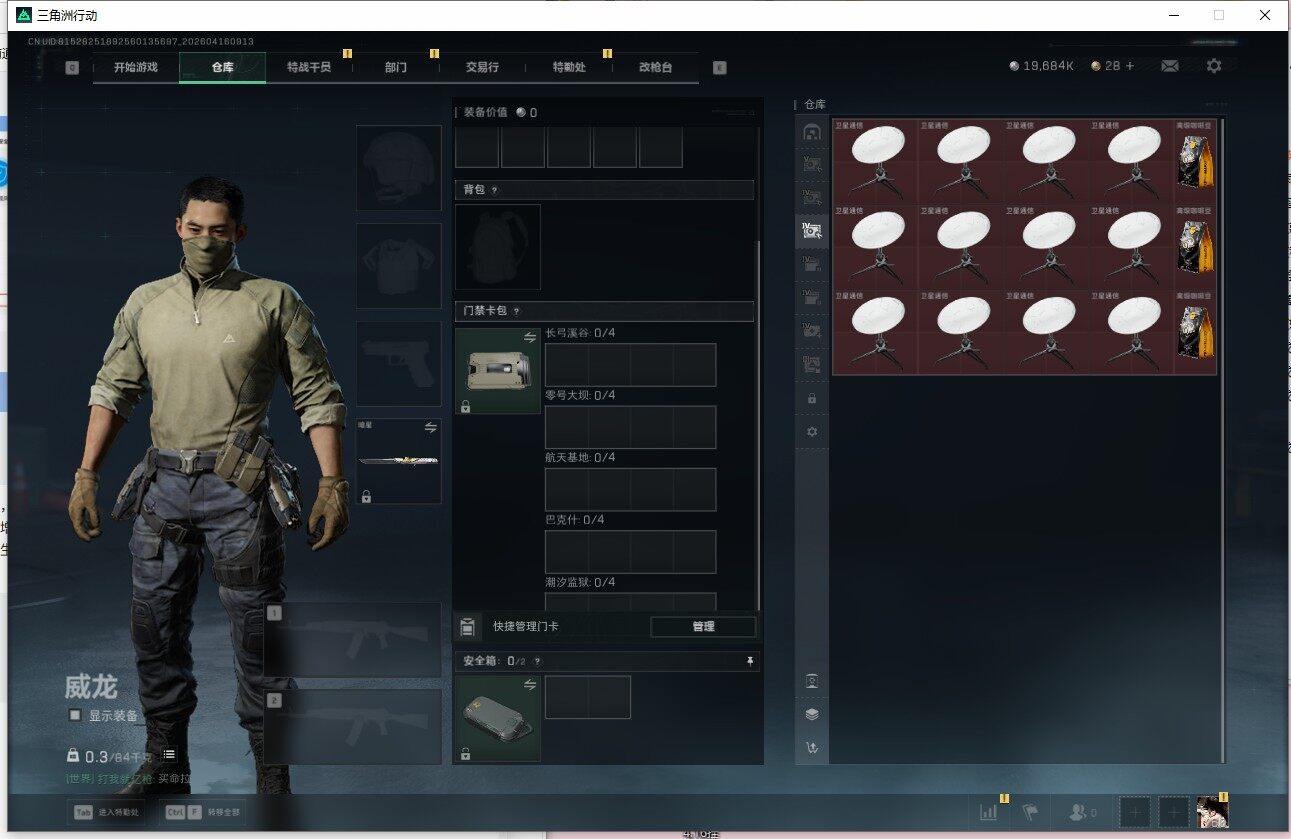1291x839 pixels.
Task: Open the flag icon in bottom bar
Action: click(x=1029, y=812)
